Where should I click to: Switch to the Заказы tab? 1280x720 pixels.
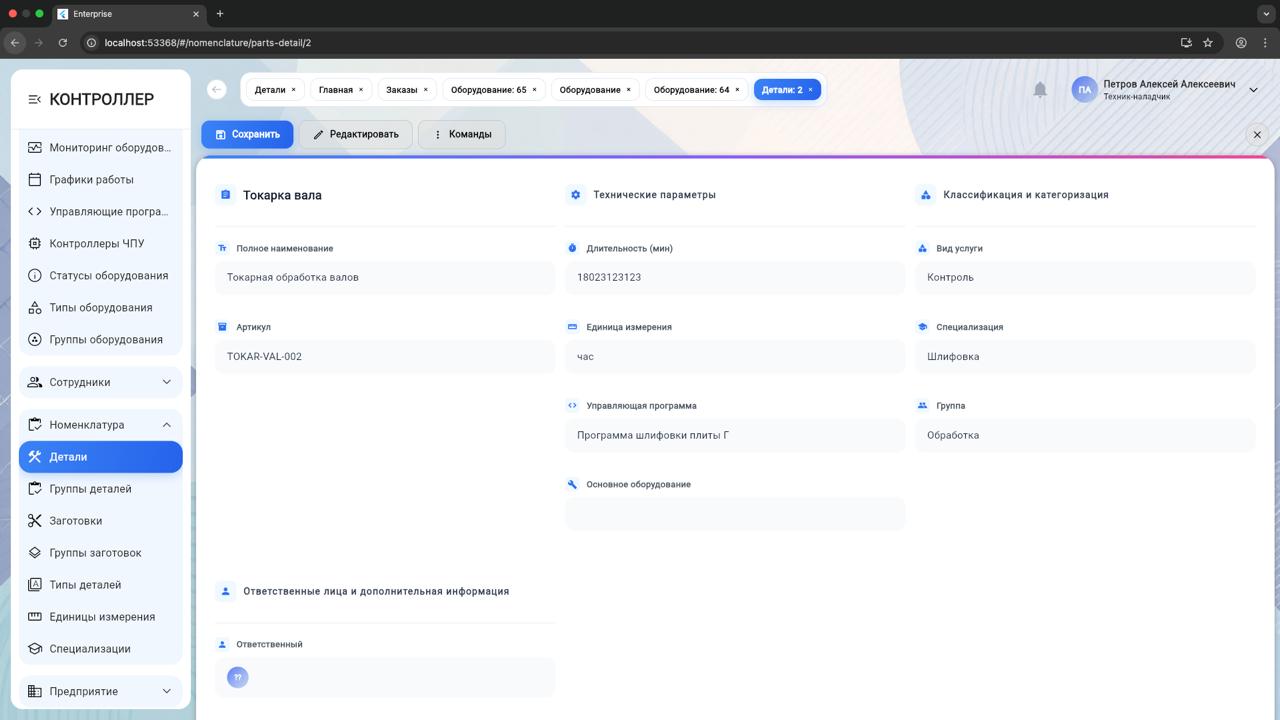pos(401,90)
